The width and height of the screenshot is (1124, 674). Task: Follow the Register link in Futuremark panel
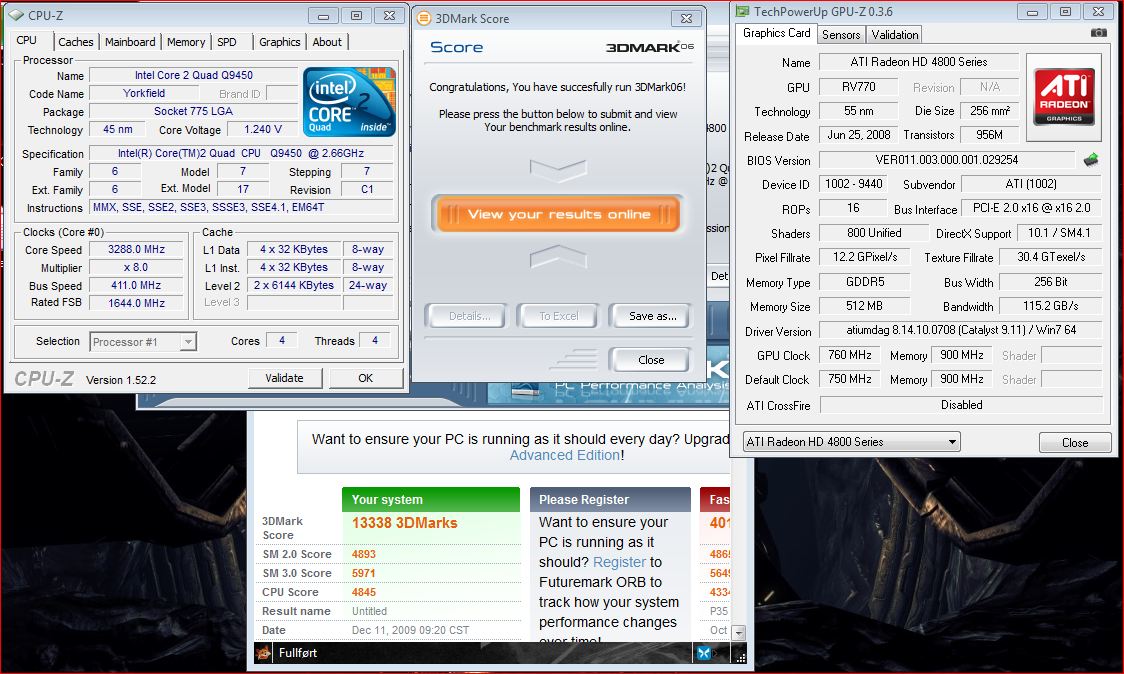[619, 562]
